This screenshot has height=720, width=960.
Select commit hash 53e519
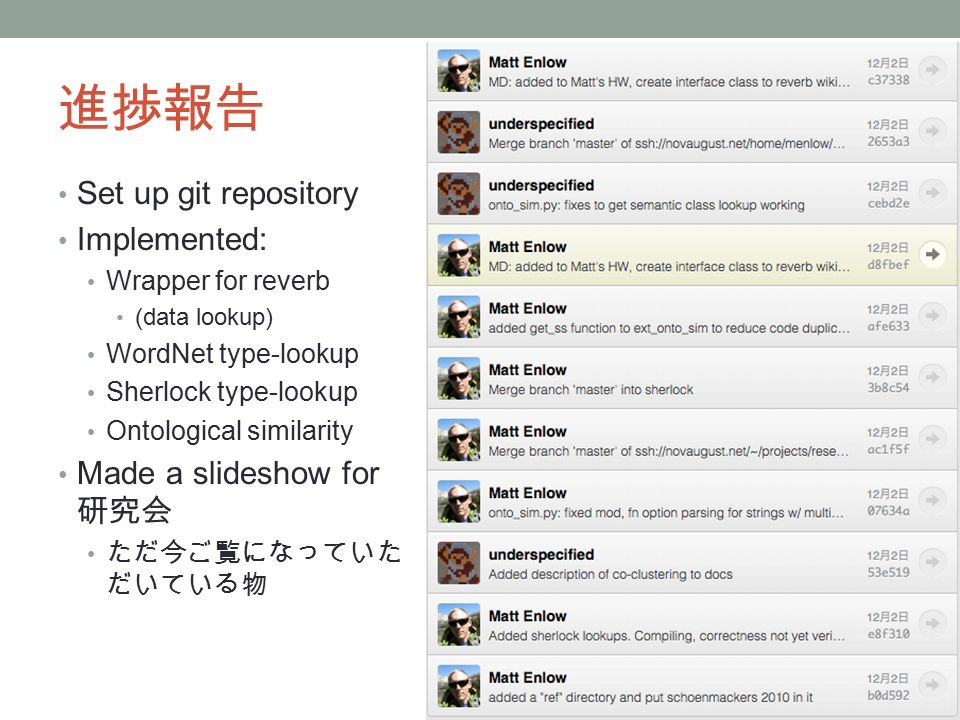click(x=888, y=572)
